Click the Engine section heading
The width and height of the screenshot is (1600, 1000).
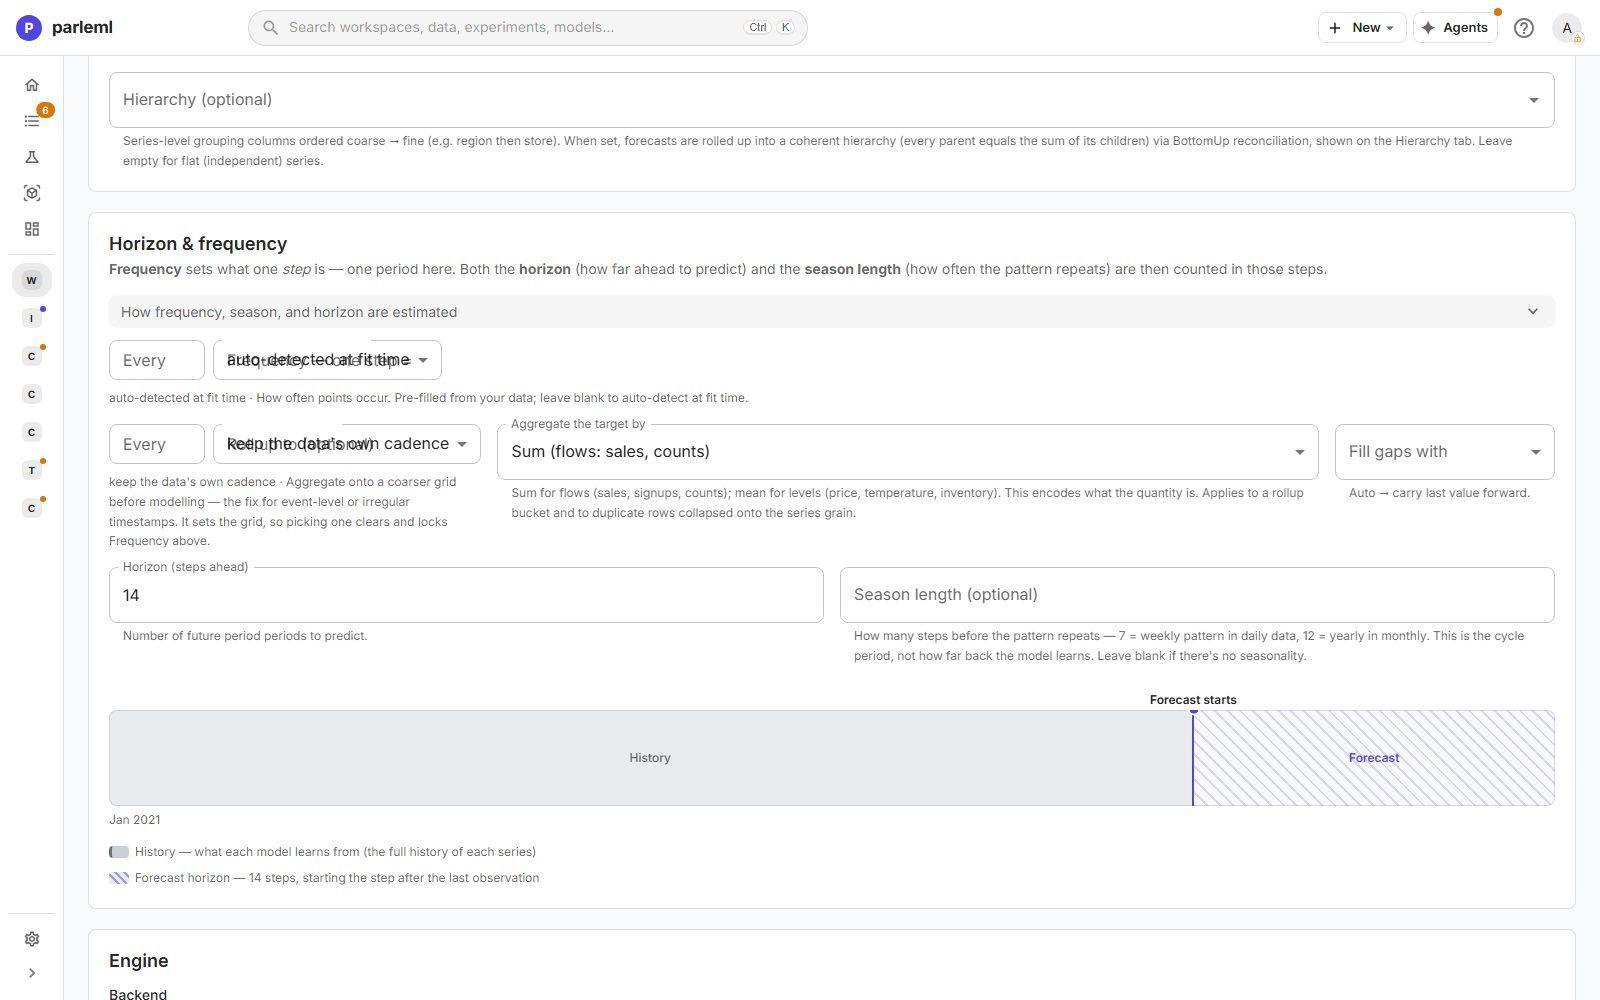pos(139,961)
